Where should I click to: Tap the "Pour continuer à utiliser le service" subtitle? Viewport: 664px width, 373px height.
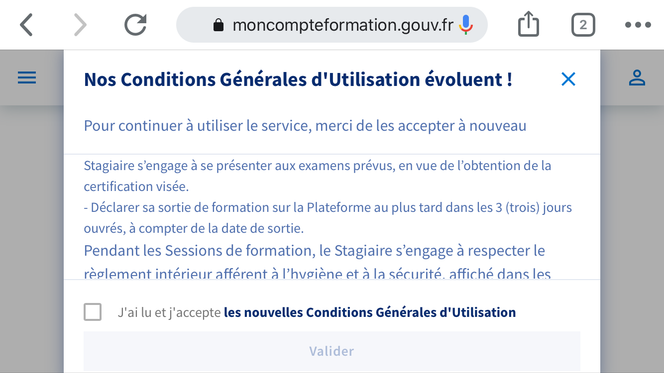pos(305,126)
